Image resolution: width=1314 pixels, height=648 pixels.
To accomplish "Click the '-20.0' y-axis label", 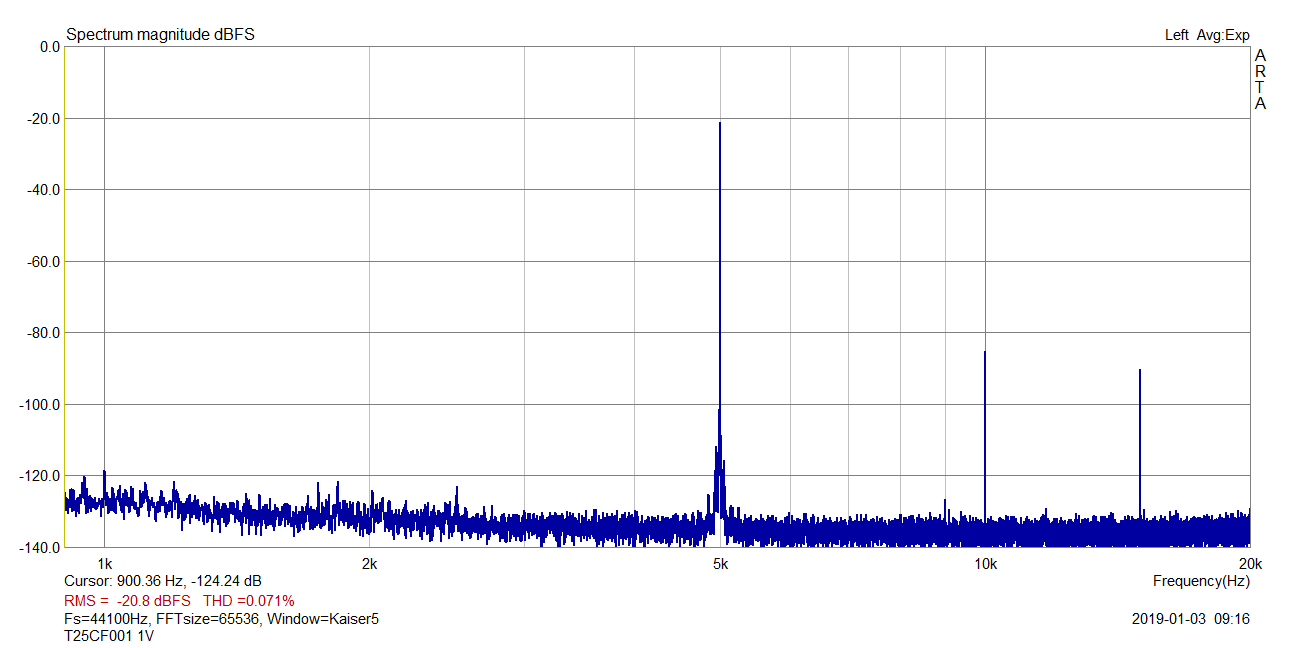I will tap(44, 118).
